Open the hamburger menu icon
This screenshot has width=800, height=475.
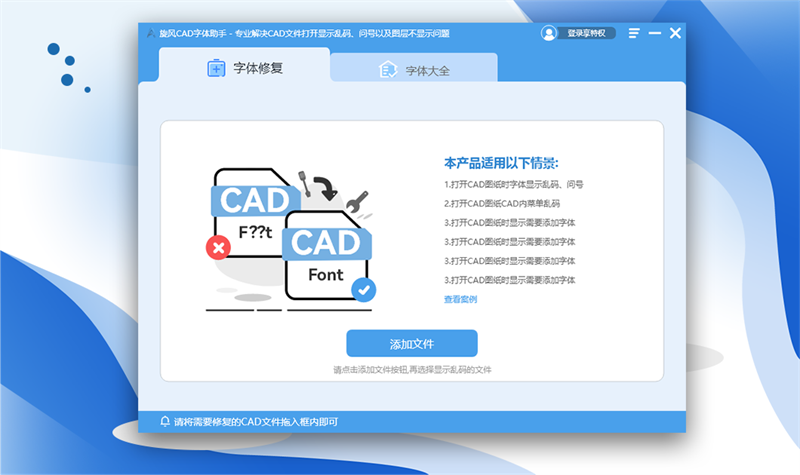[x=634, y=33]
